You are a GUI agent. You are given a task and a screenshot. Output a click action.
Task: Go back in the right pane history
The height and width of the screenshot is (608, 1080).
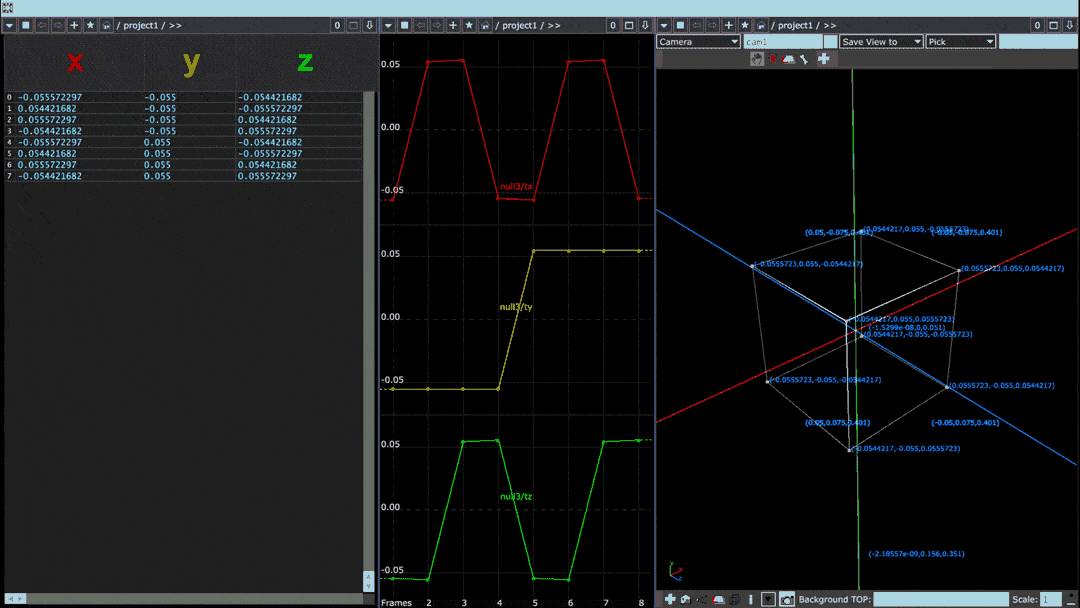click(x=696, y=25)
